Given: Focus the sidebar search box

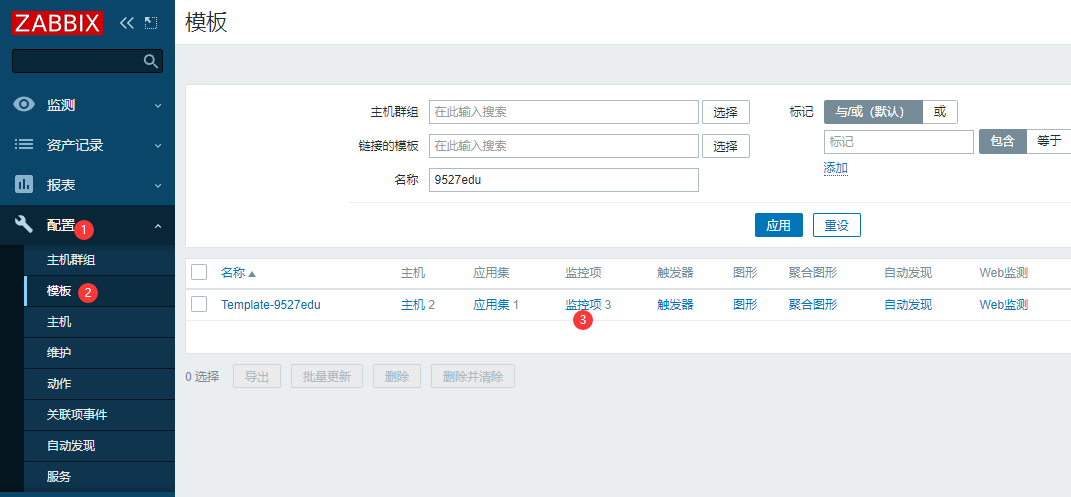Looking at the screenshot, I should (x=87, y=61).
